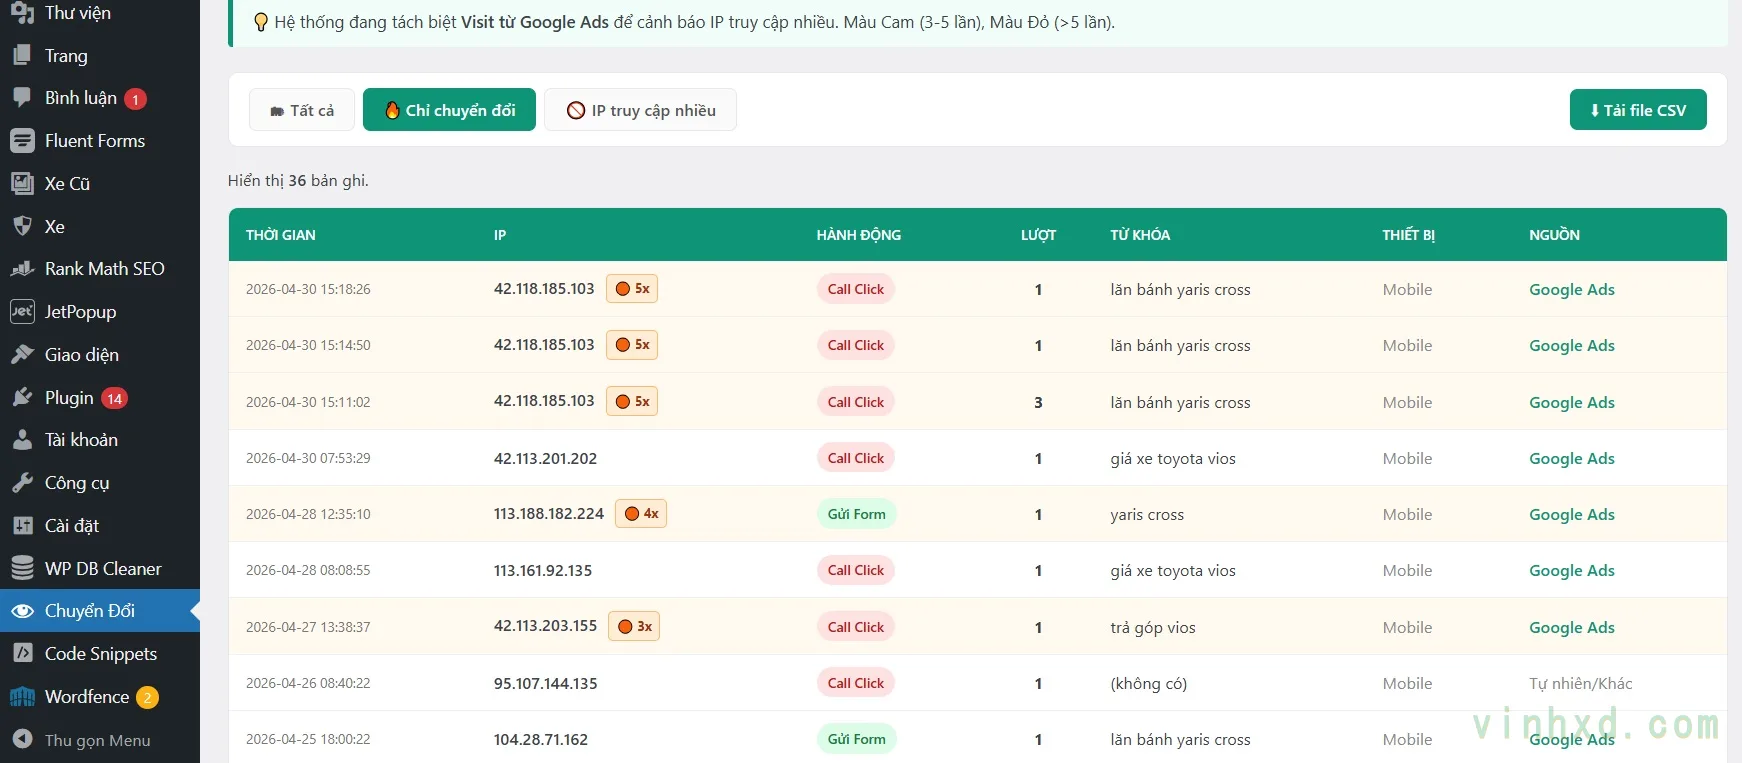Click Google Ads link in trả góp vios row

click(1572, 627)
